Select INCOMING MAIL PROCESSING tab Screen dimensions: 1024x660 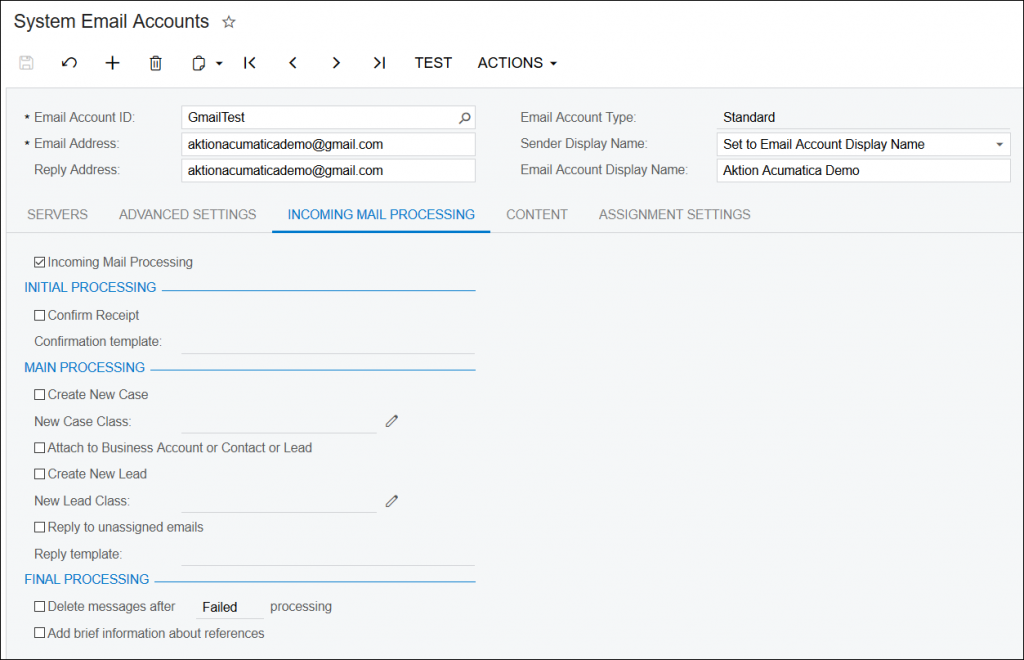click(x=381, y=214)
